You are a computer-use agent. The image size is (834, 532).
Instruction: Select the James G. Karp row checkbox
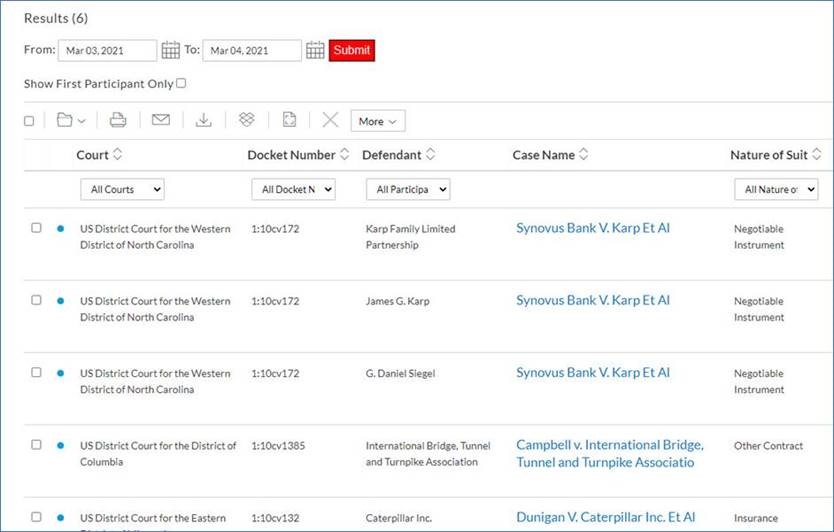pos(36,300)
